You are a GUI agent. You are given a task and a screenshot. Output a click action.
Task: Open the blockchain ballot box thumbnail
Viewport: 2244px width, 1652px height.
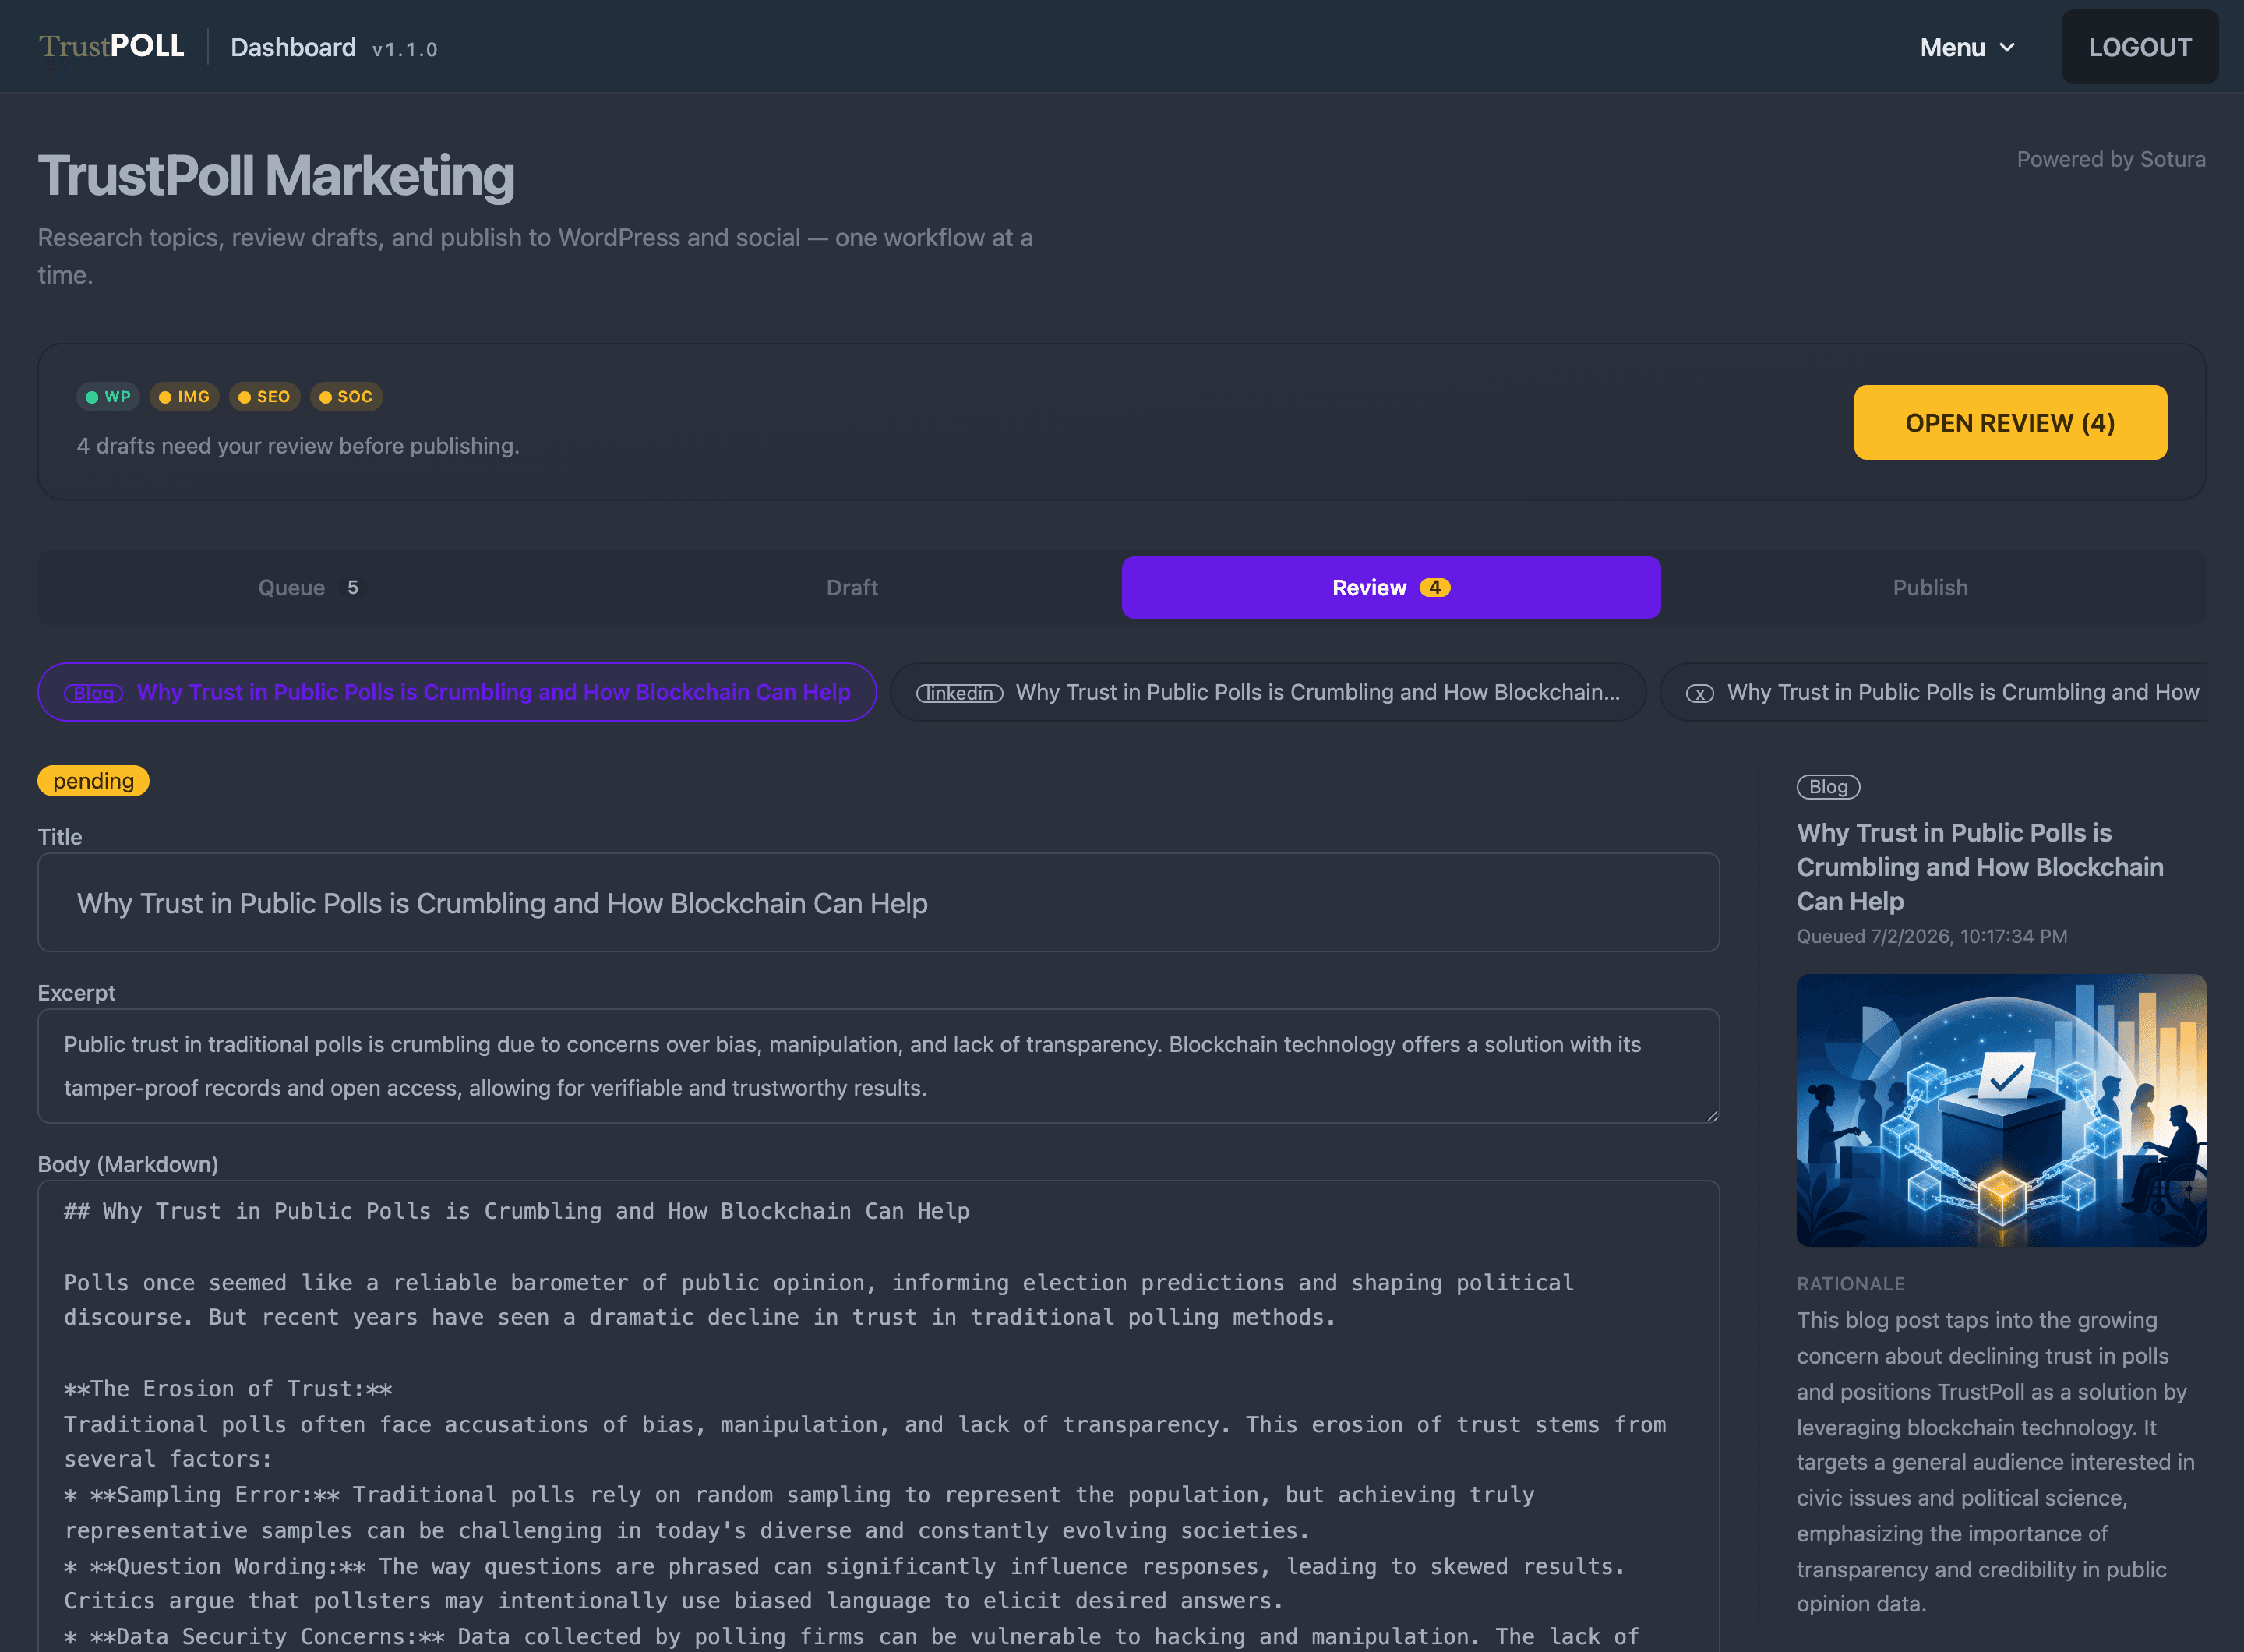(2001, 1110)
